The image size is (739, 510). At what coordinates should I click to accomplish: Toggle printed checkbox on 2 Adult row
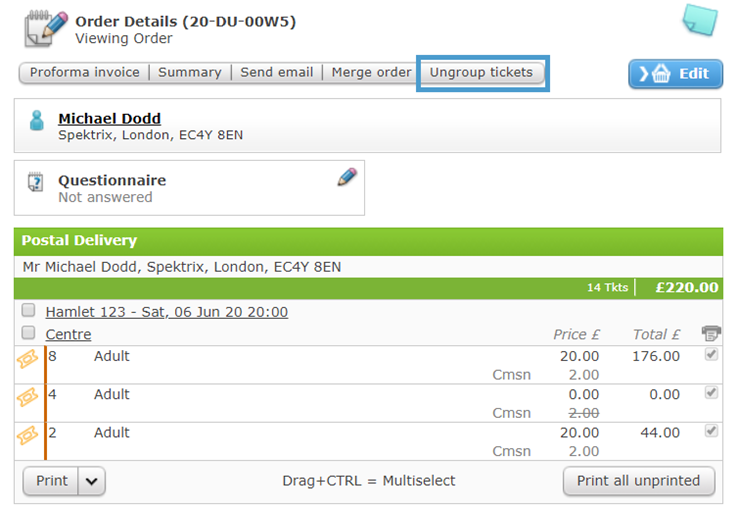coord(711,431)
